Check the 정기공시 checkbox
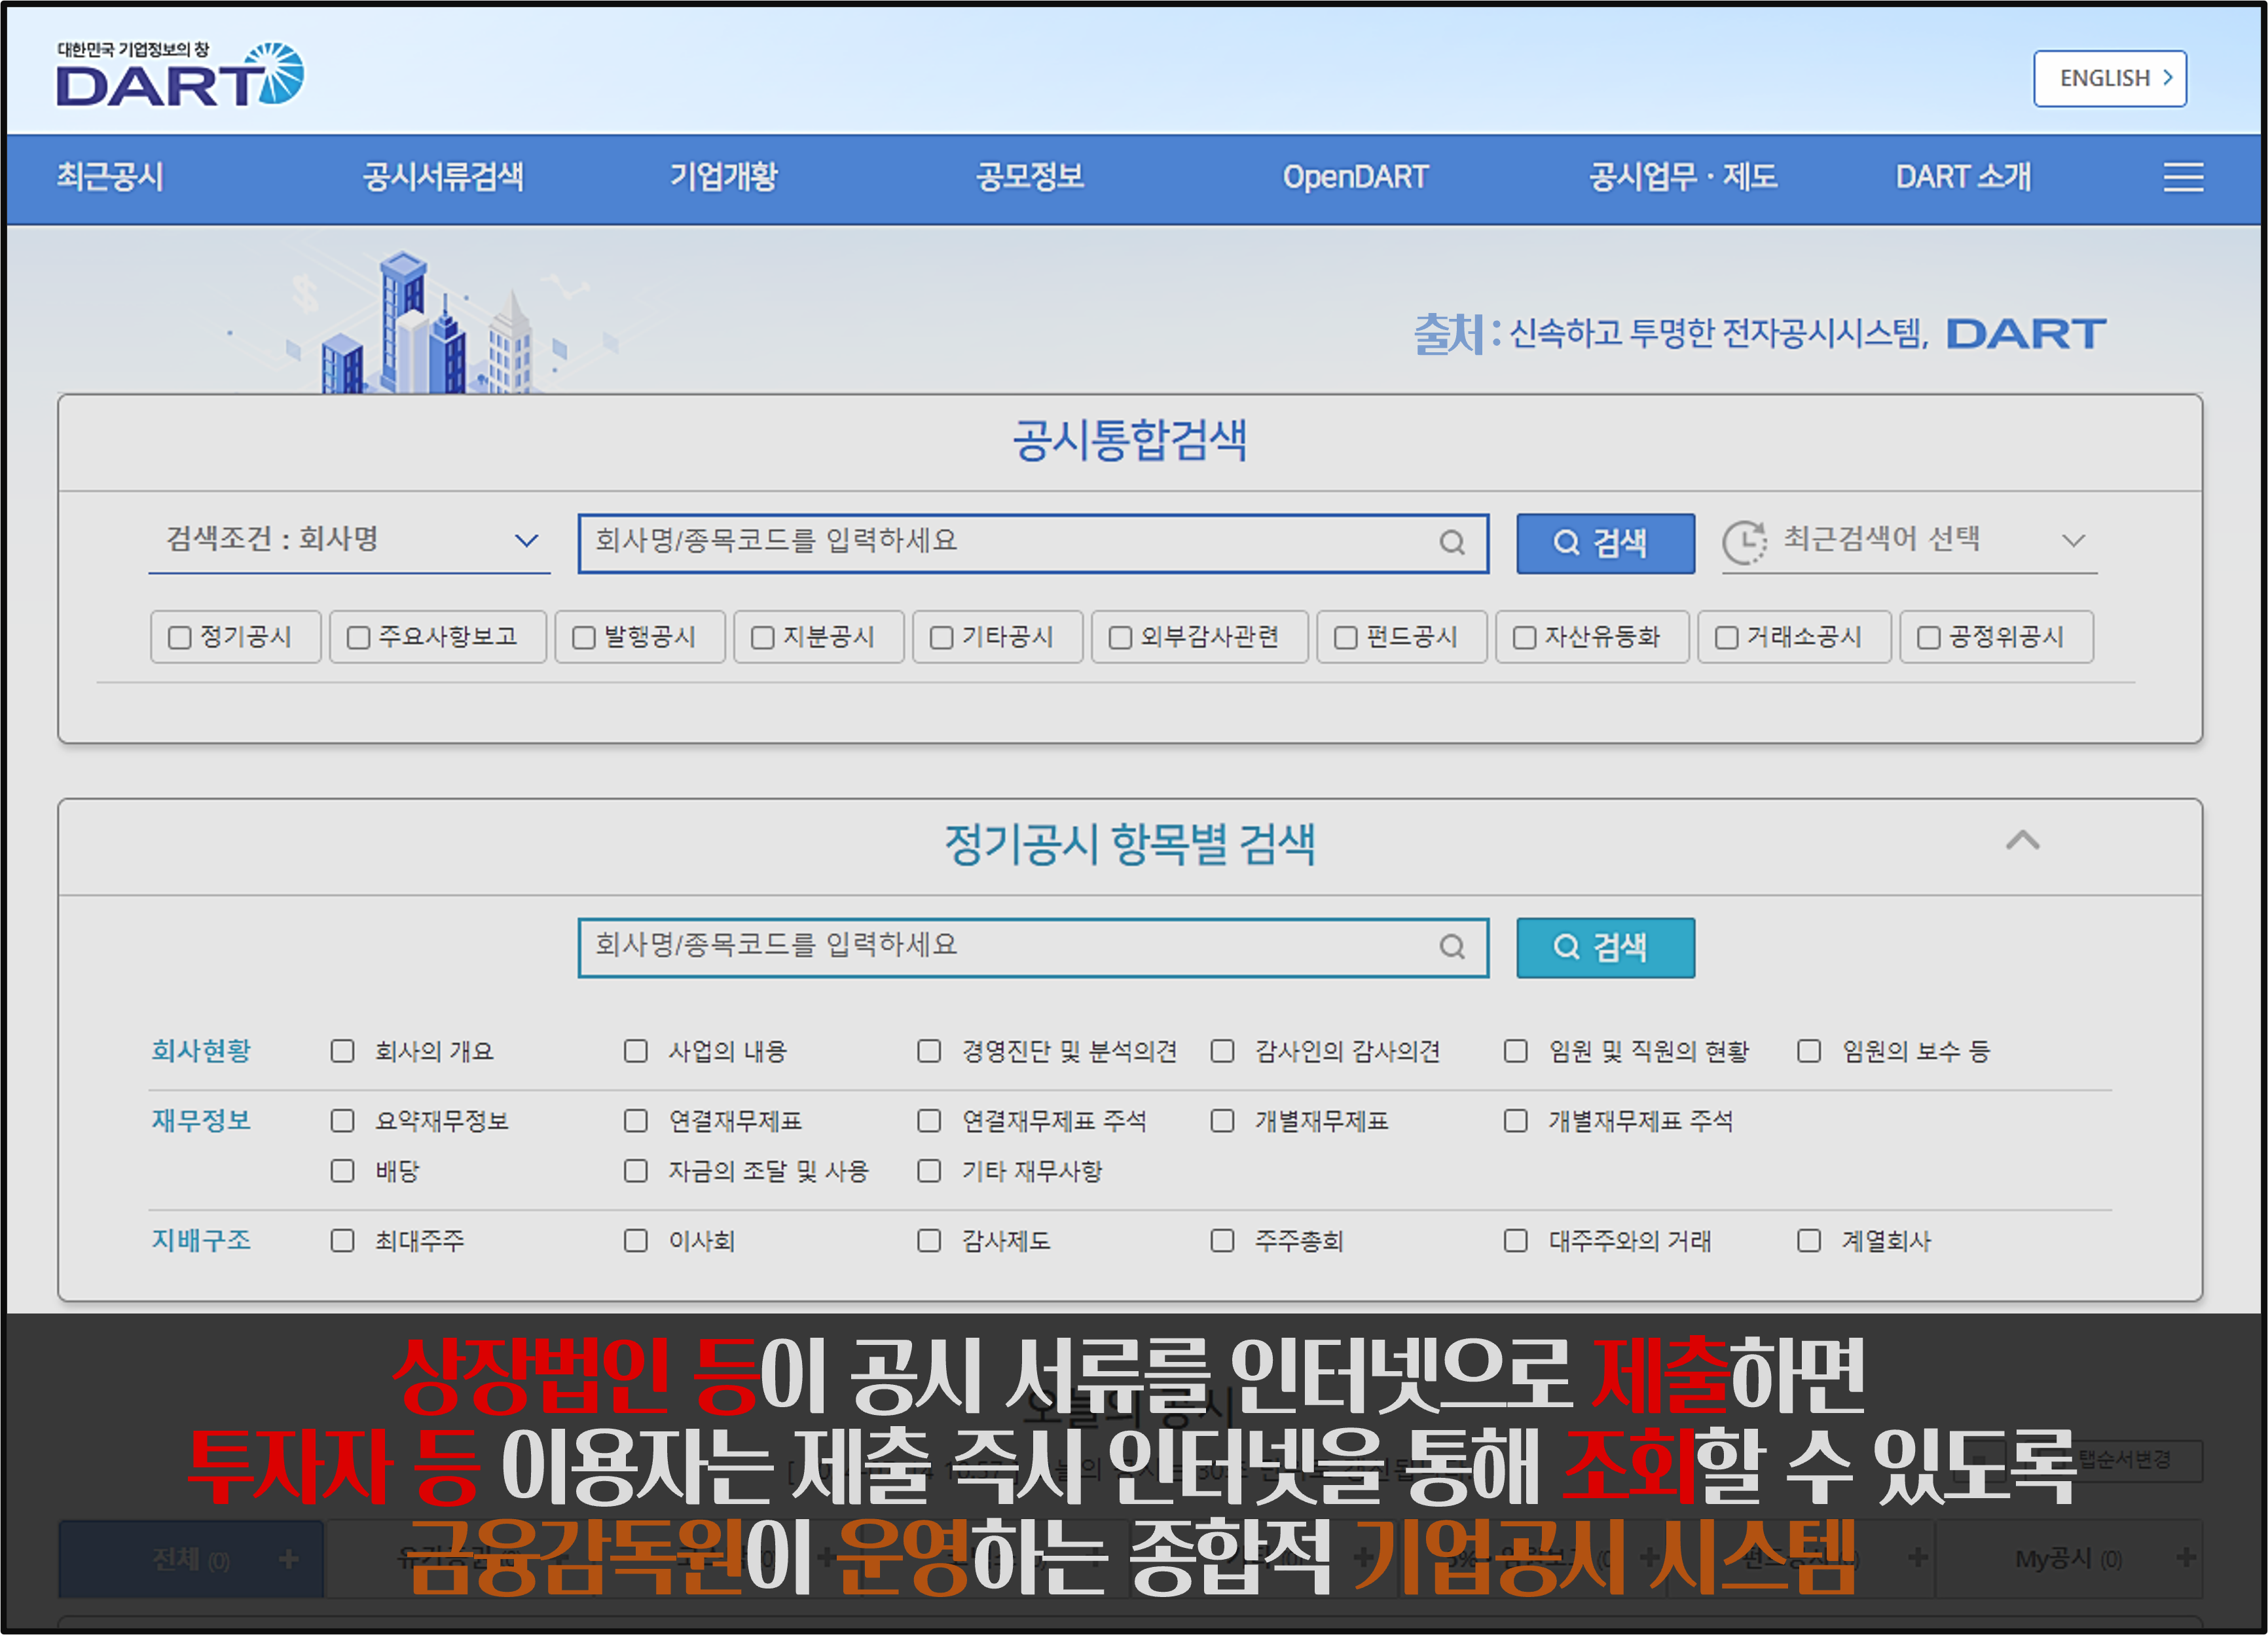This screenshot has width=2268, height=1635. point(180,638)
